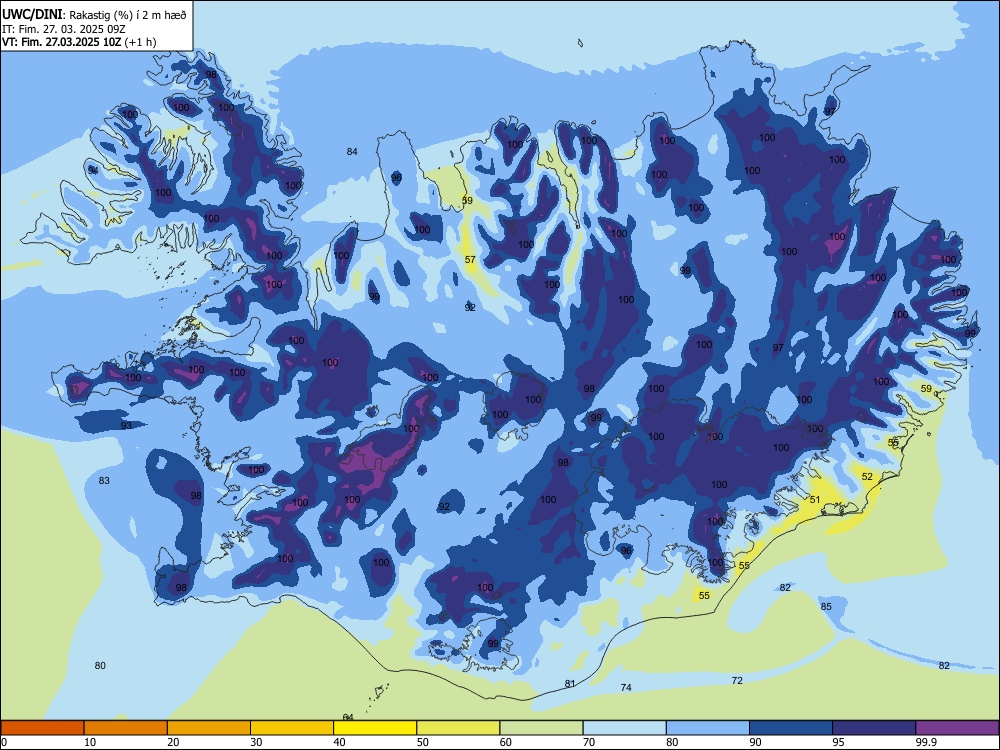This screenshot has width=1000, height=750.
Task: Click the map value '84' over the sea
Action: tap(352, 152)
